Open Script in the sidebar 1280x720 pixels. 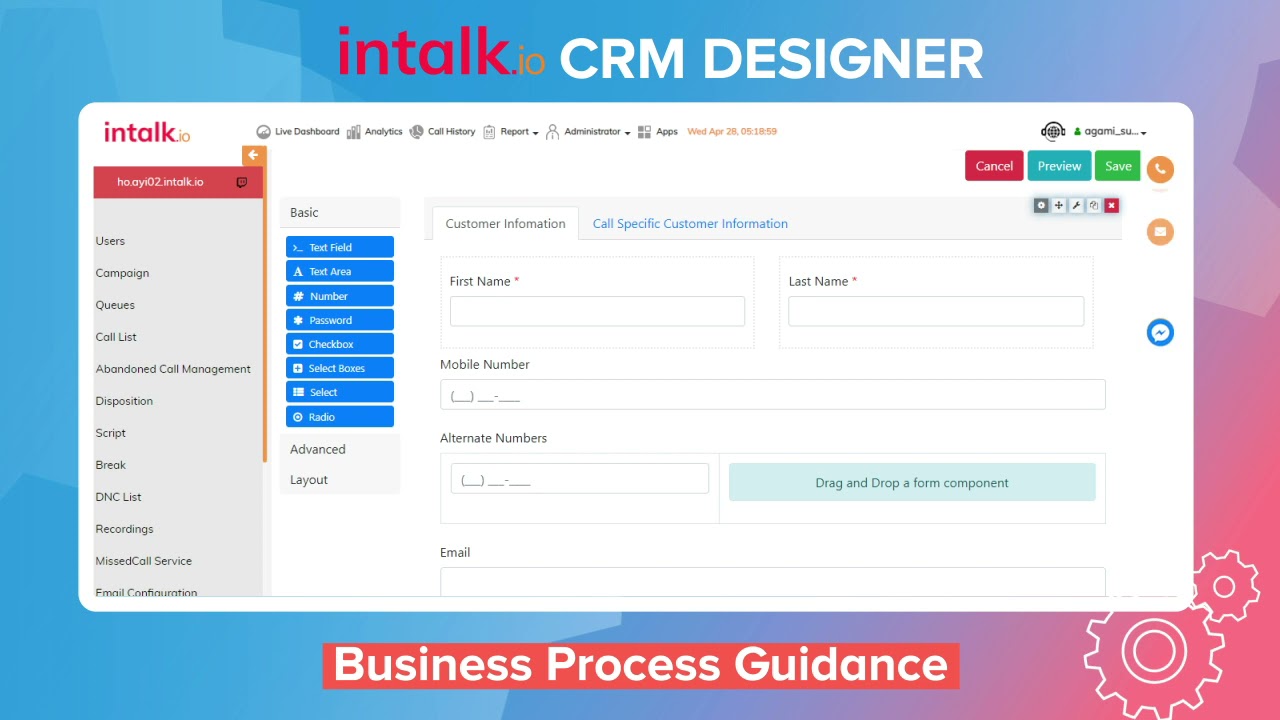pos(110,433)
